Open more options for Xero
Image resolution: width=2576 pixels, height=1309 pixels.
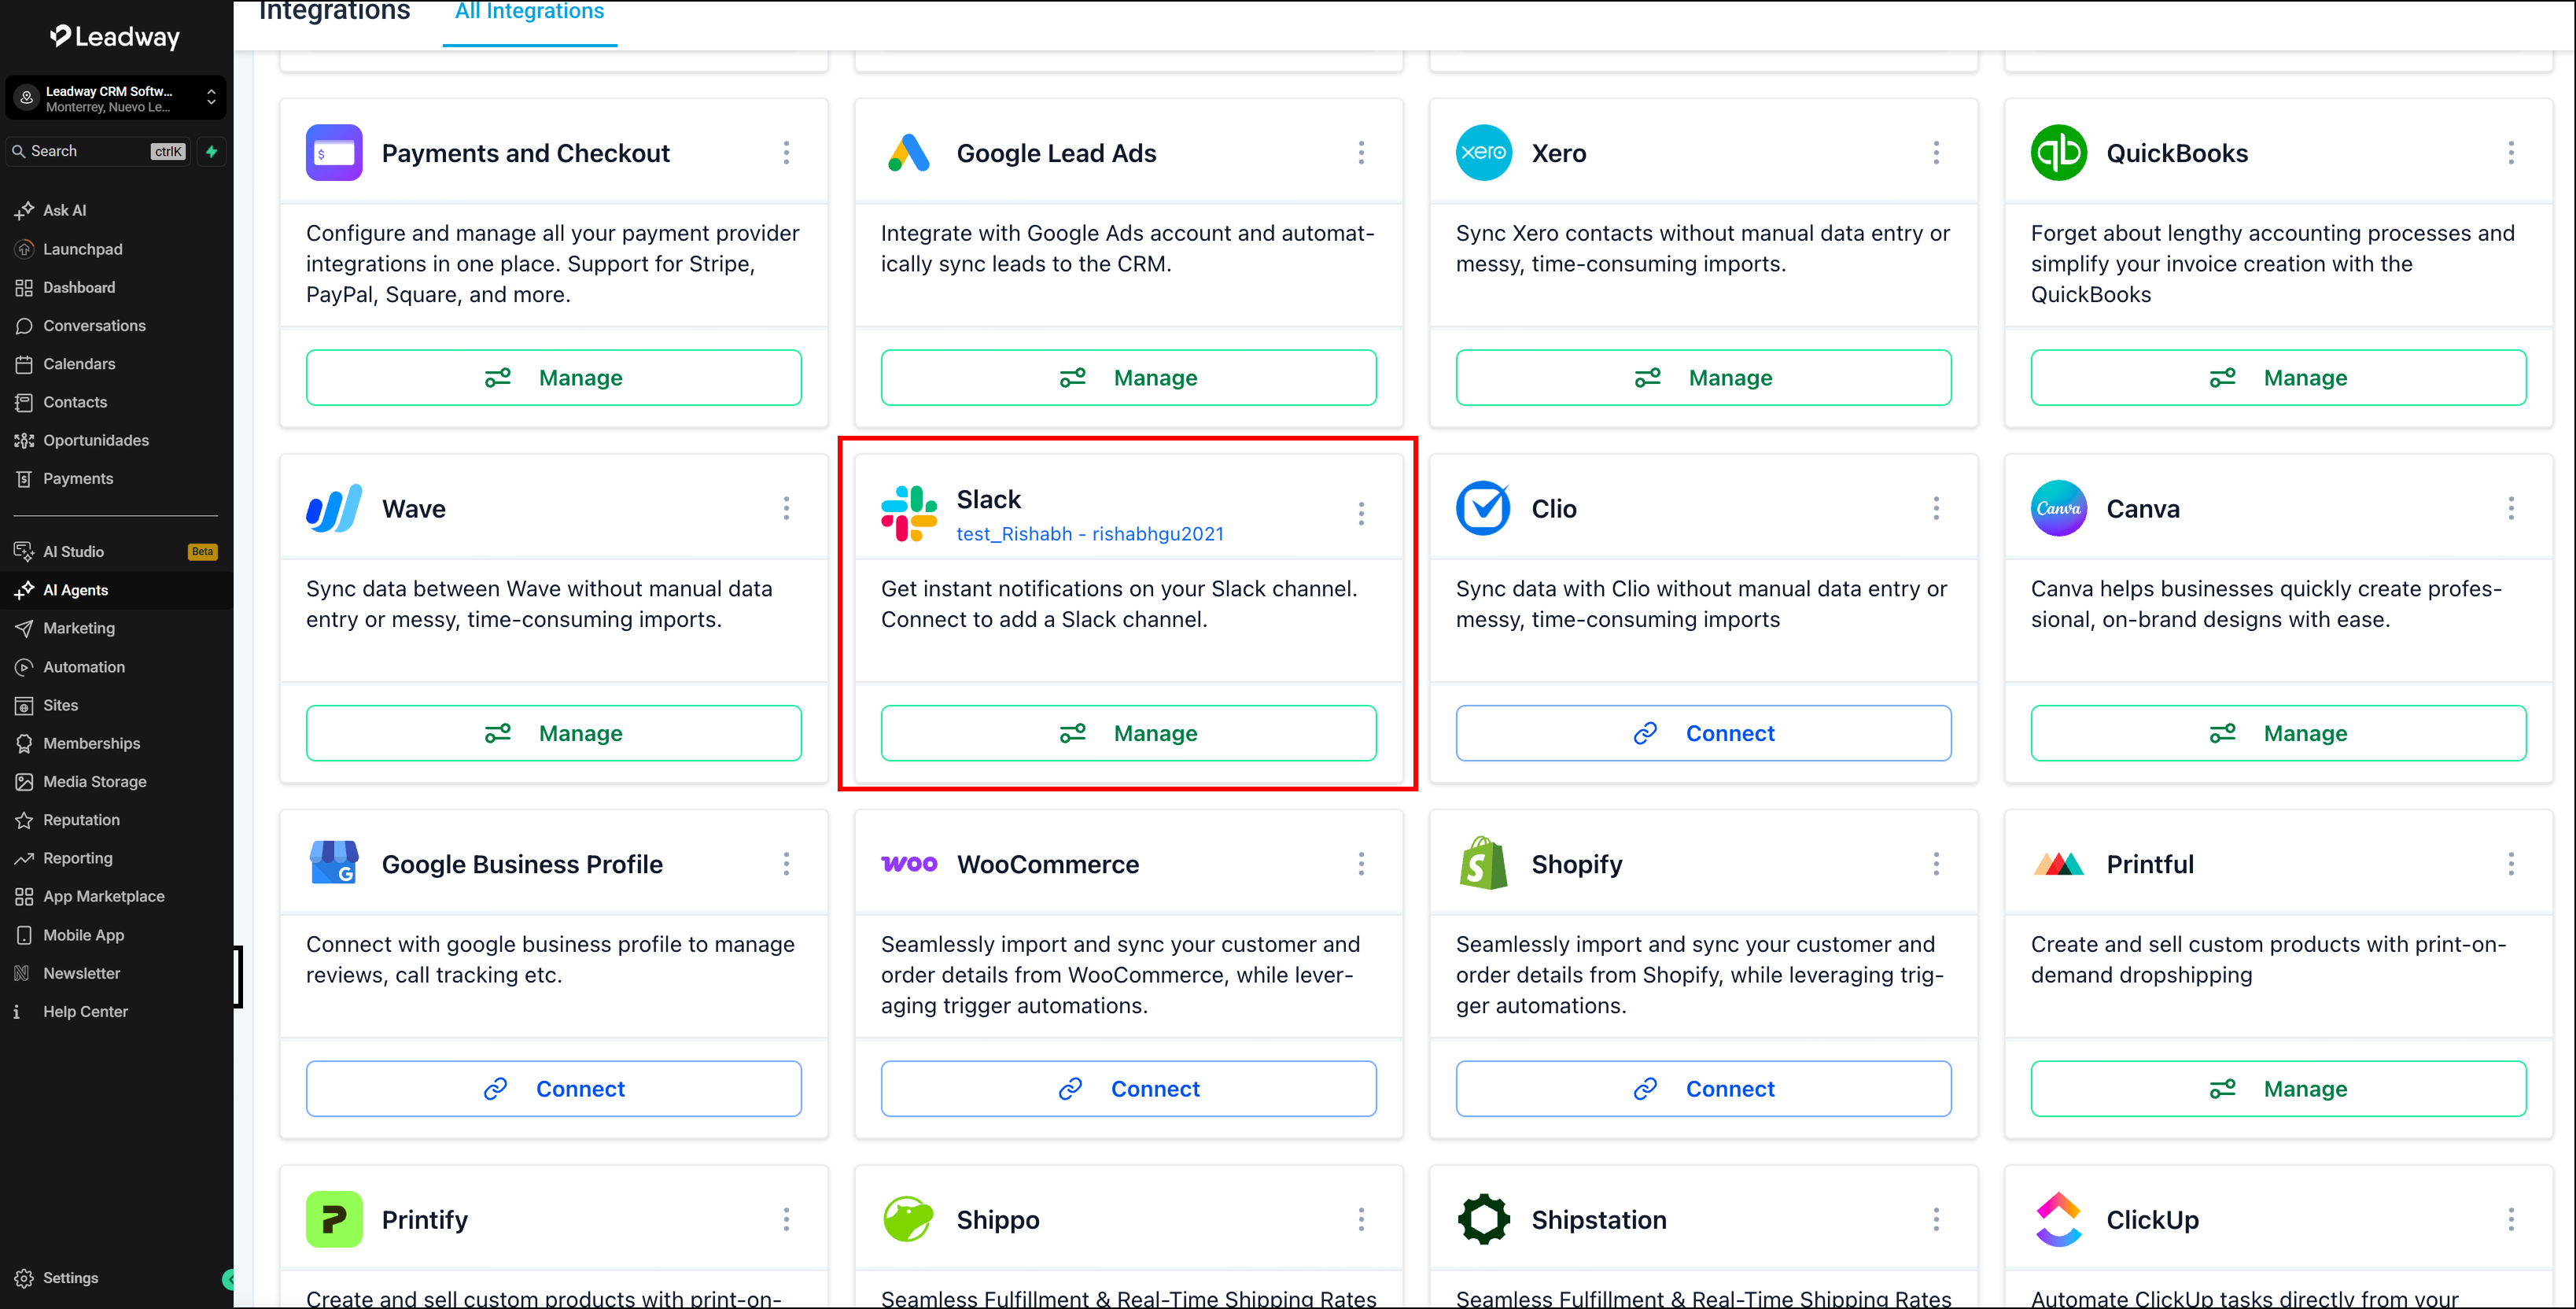[x=1936, y=153]
